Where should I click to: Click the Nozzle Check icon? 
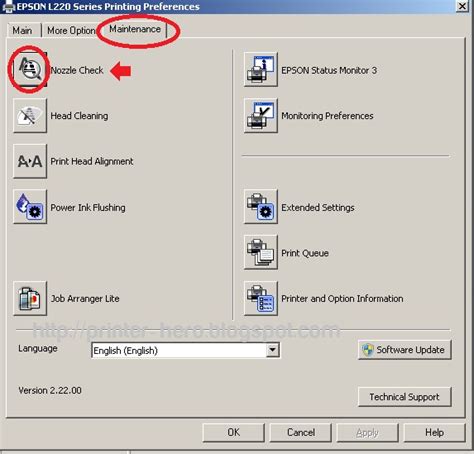tap(30, 70)
